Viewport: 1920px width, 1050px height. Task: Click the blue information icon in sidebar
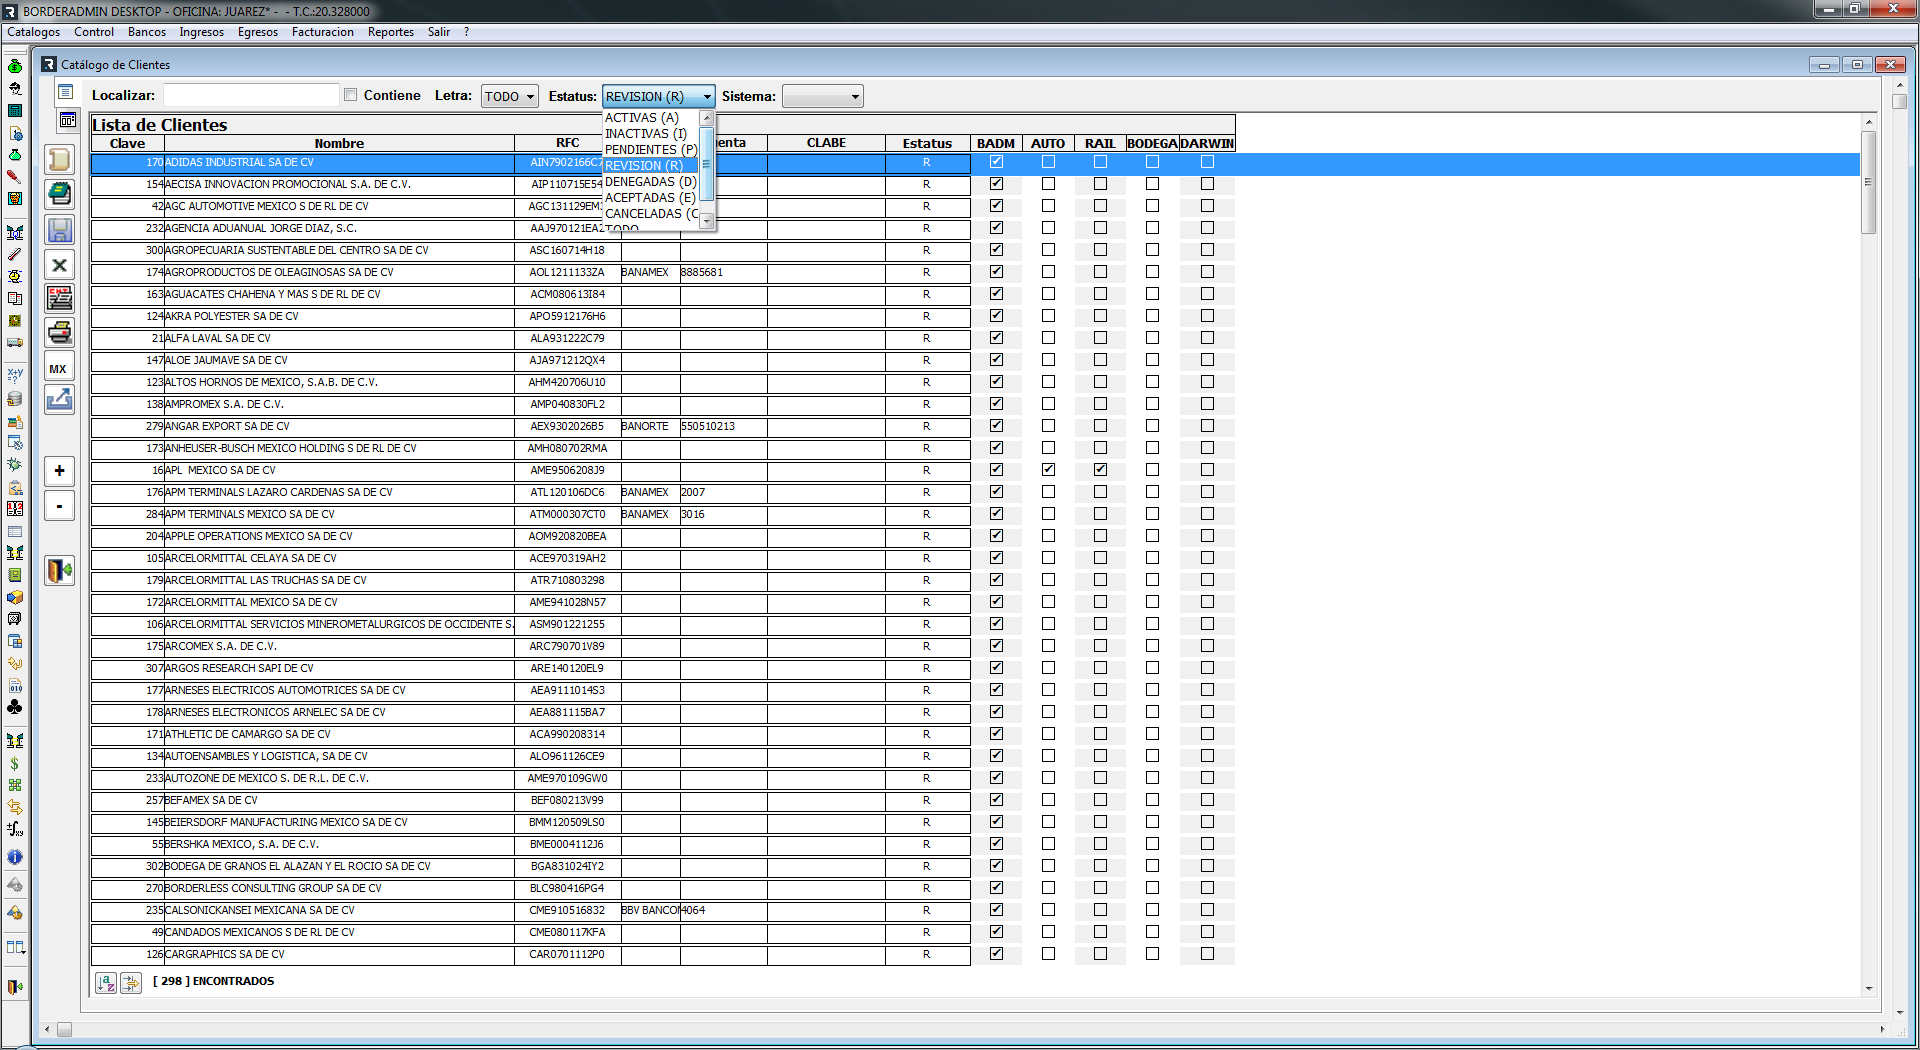[x=15, y=857]
